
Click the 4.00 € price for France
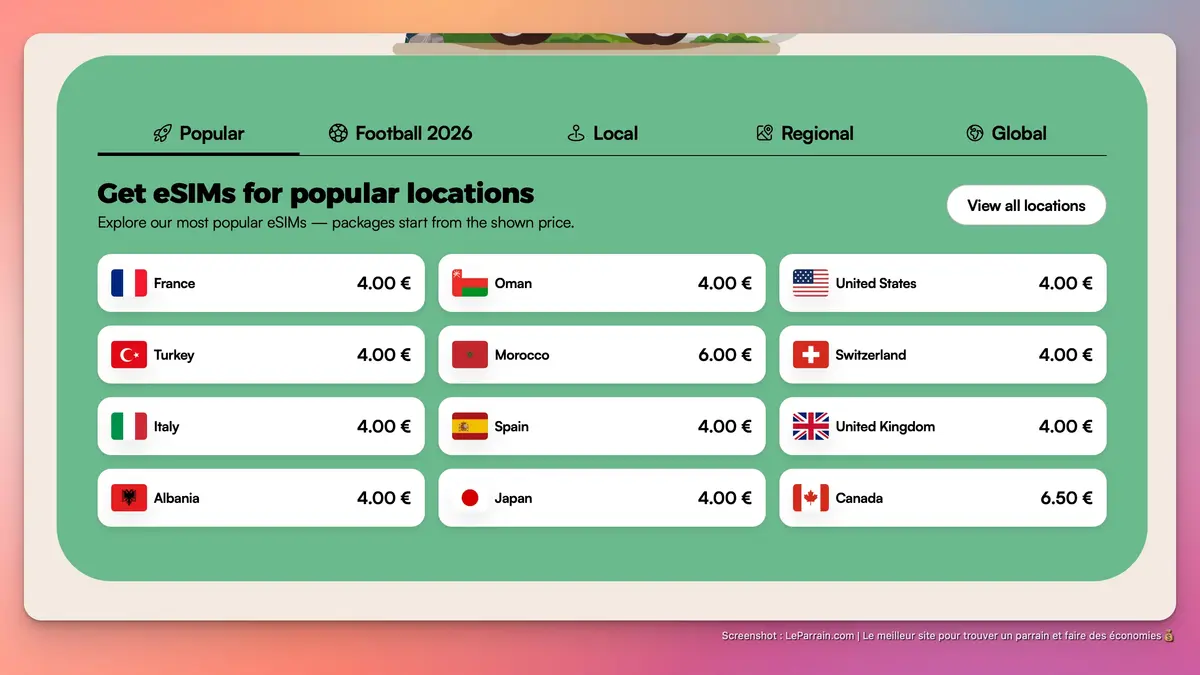tap(384, 283)
